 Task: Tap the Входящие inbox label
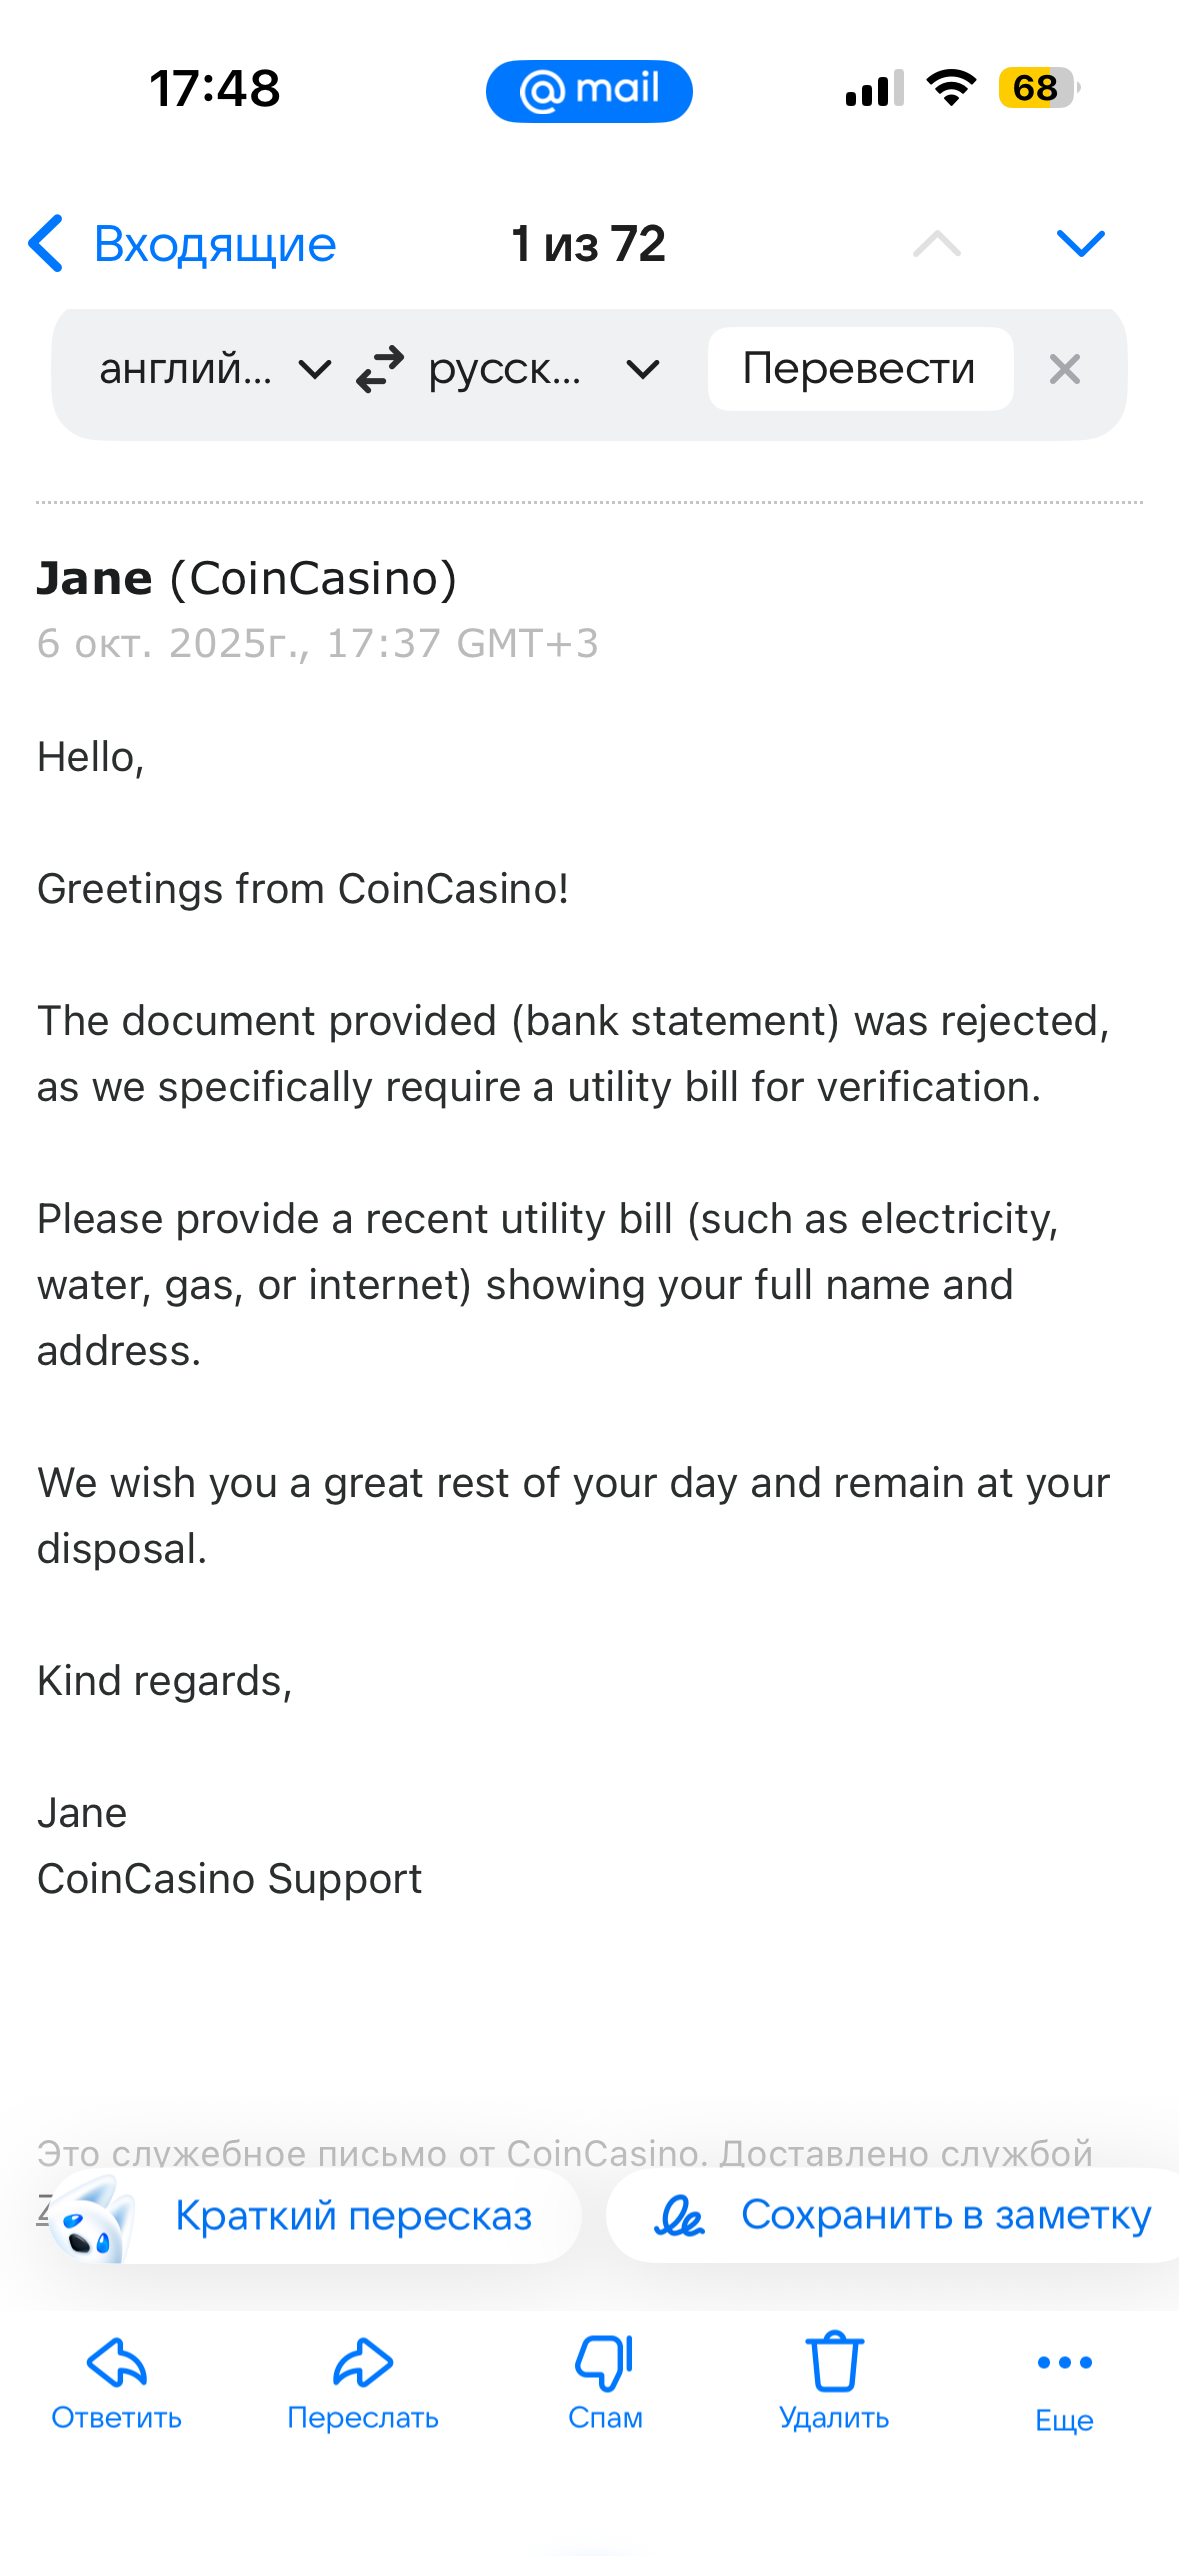tap(215, 244)
